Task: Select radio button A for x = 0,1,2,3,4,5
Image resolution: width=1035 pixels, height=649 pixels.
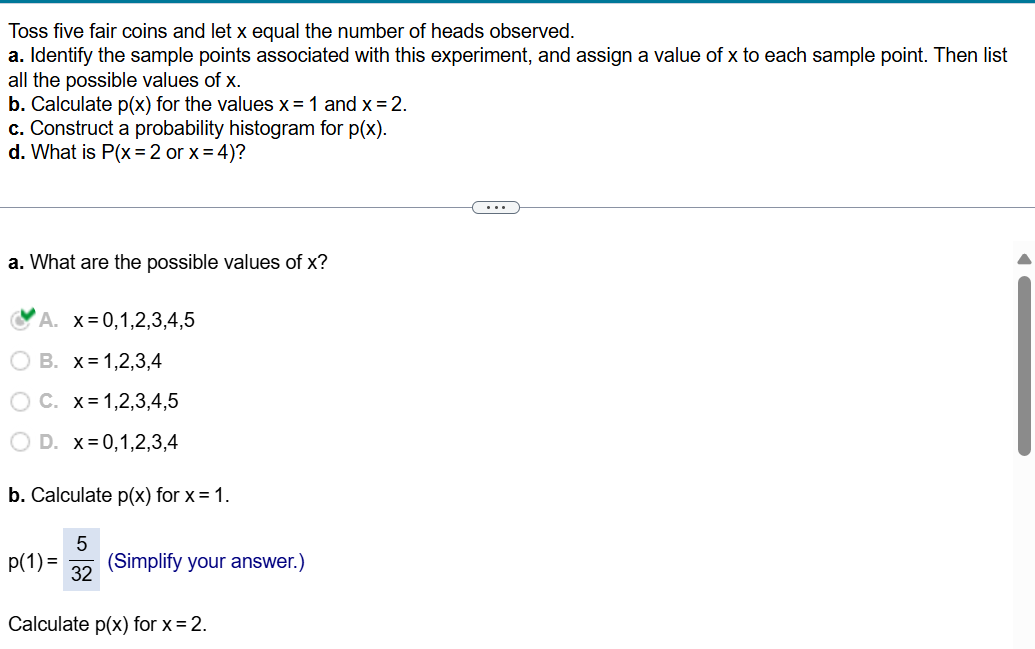Action: pos(20,320)
